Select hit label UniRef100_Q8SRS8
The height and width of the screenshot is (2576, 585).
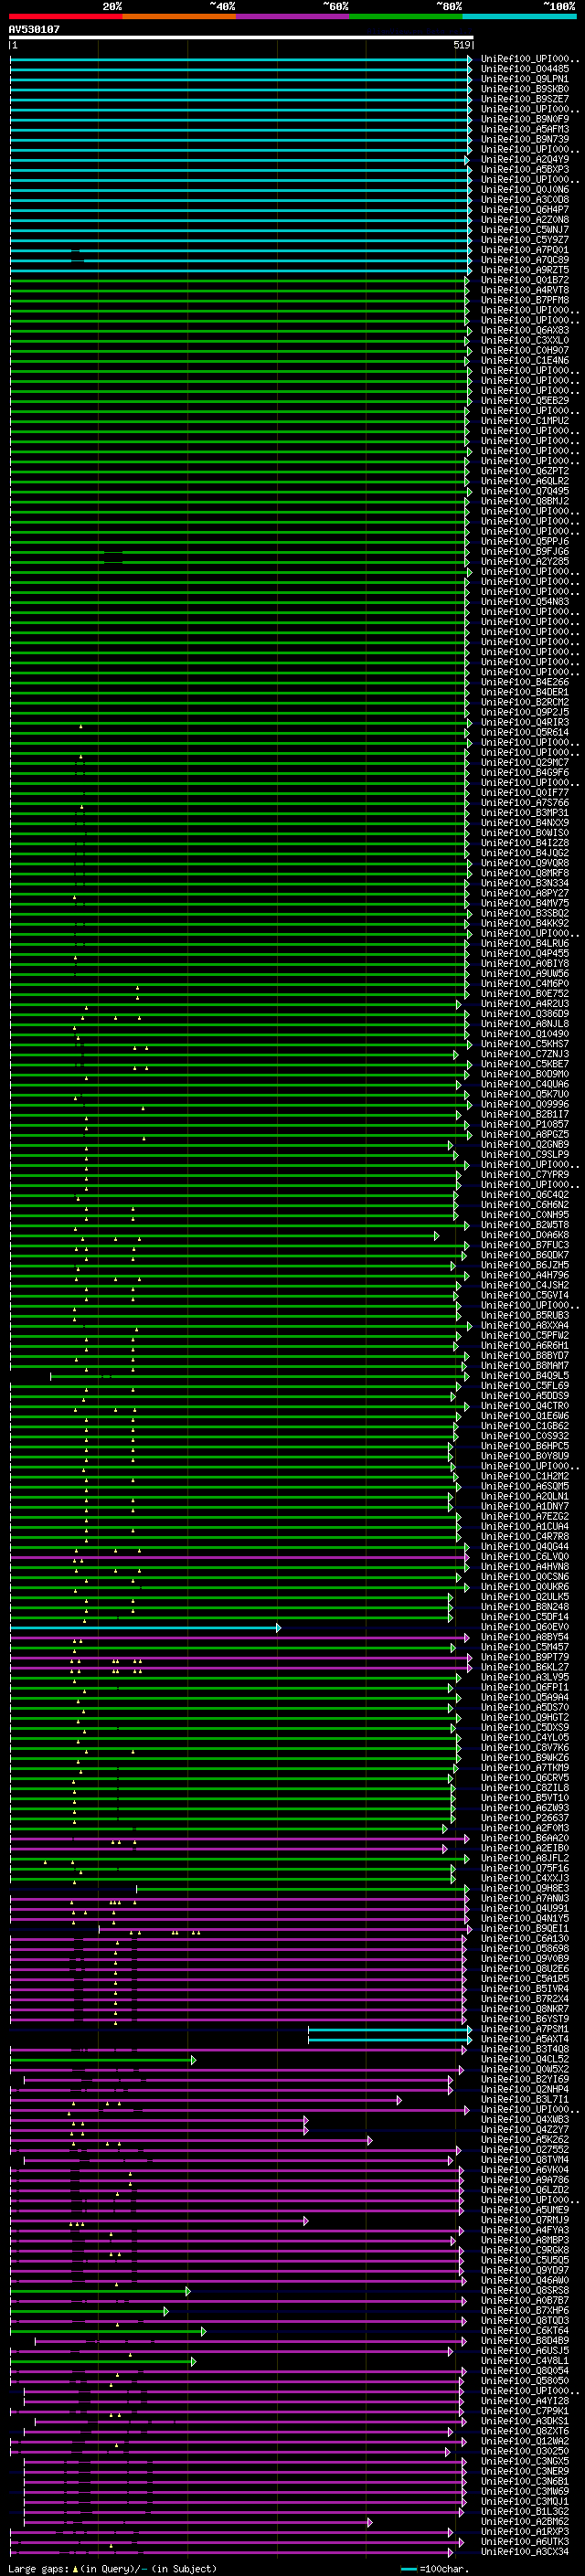click(525, 2290)
